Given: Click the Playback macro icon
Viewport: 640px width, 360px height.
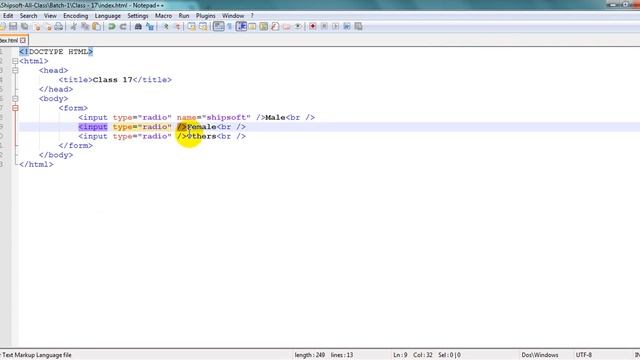Looking at the screenshot, I should (x=335, y=27).
